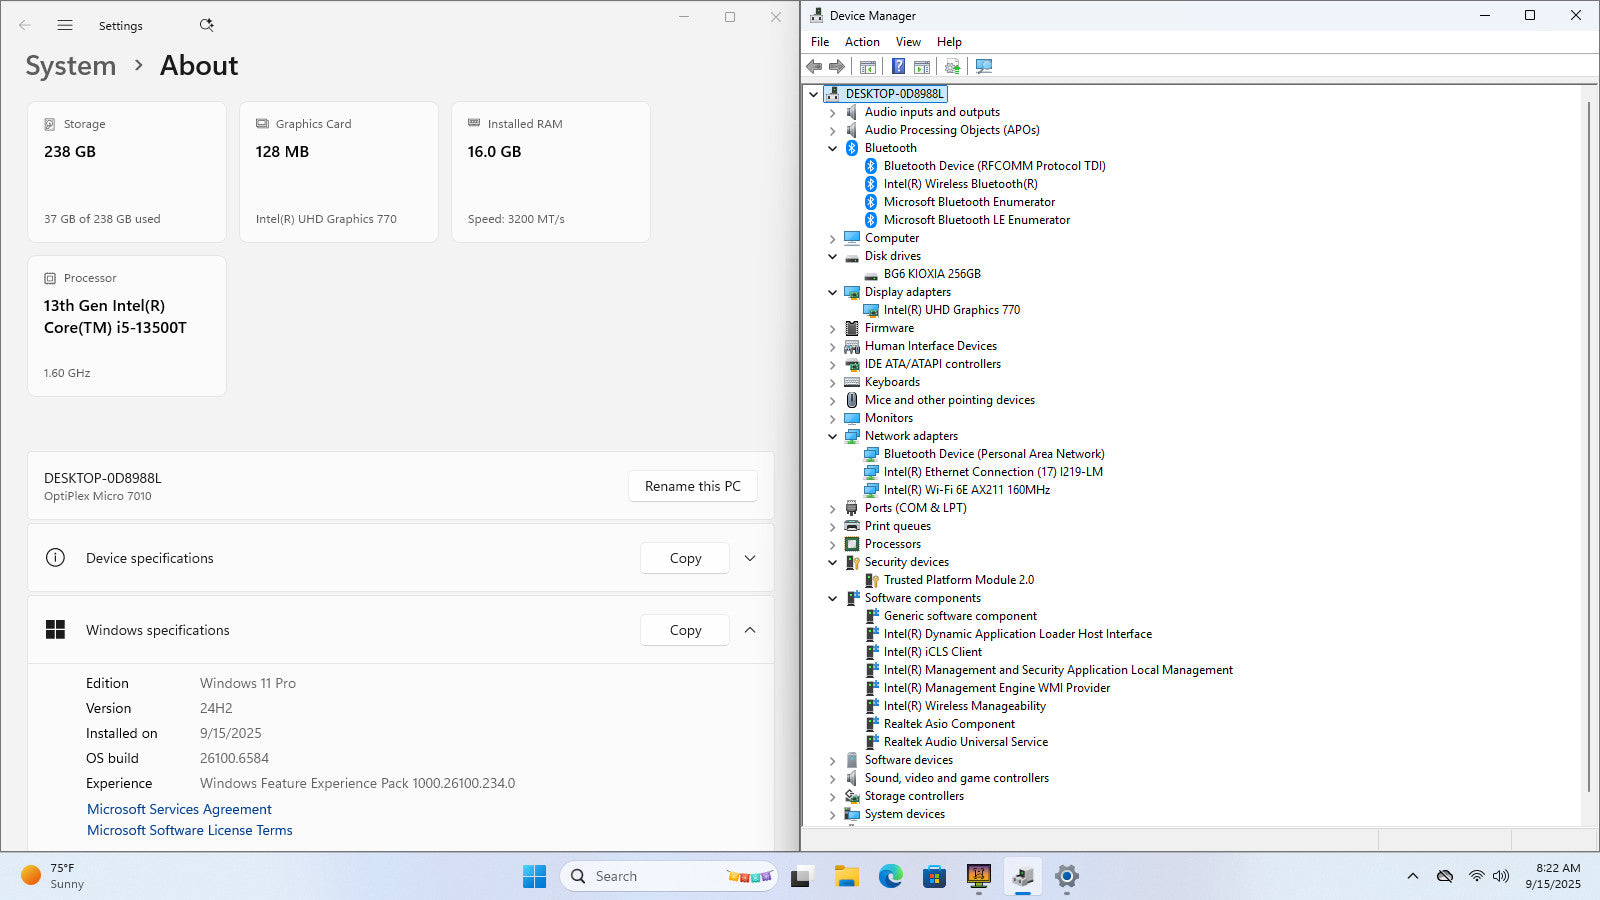Select the Intel(R) Ethernet Connection I219-LM icon
1600x900 pixels.
click(x=871, y=472)
